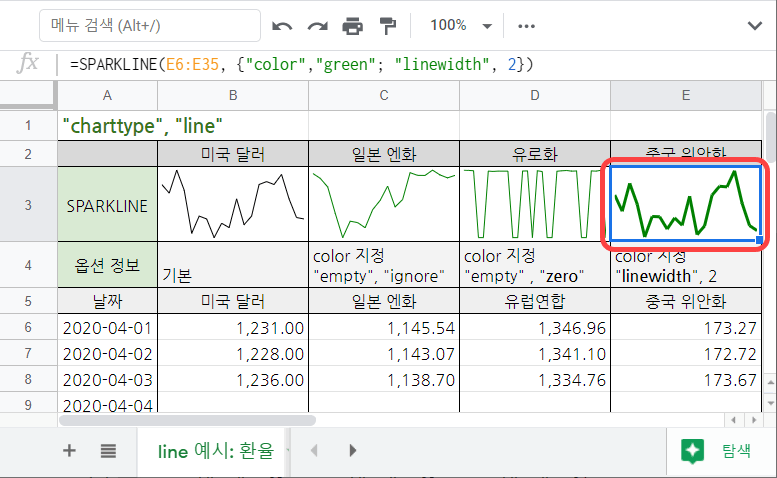Viewport: 777px width, 478px height.
Task: Click inside the SPARKLINE formula bar
Action: 400,64
